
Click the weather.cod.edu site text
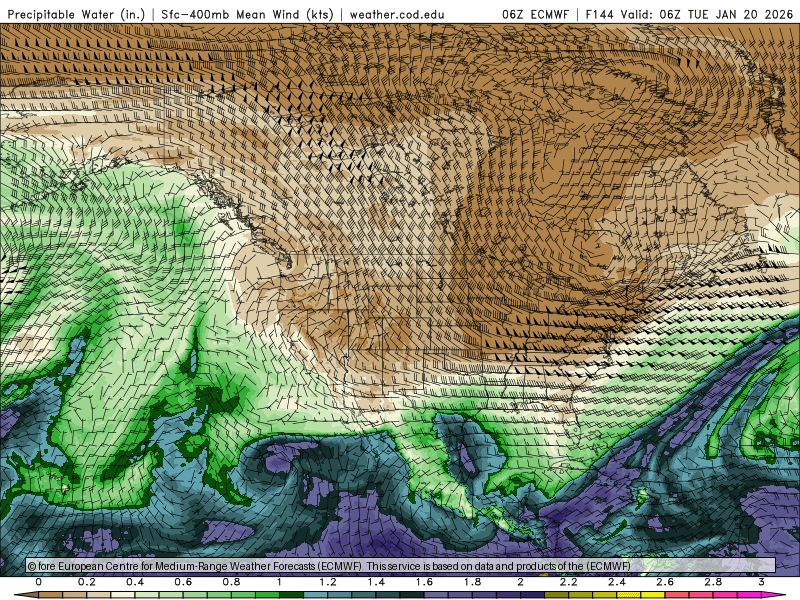point(397,14)
